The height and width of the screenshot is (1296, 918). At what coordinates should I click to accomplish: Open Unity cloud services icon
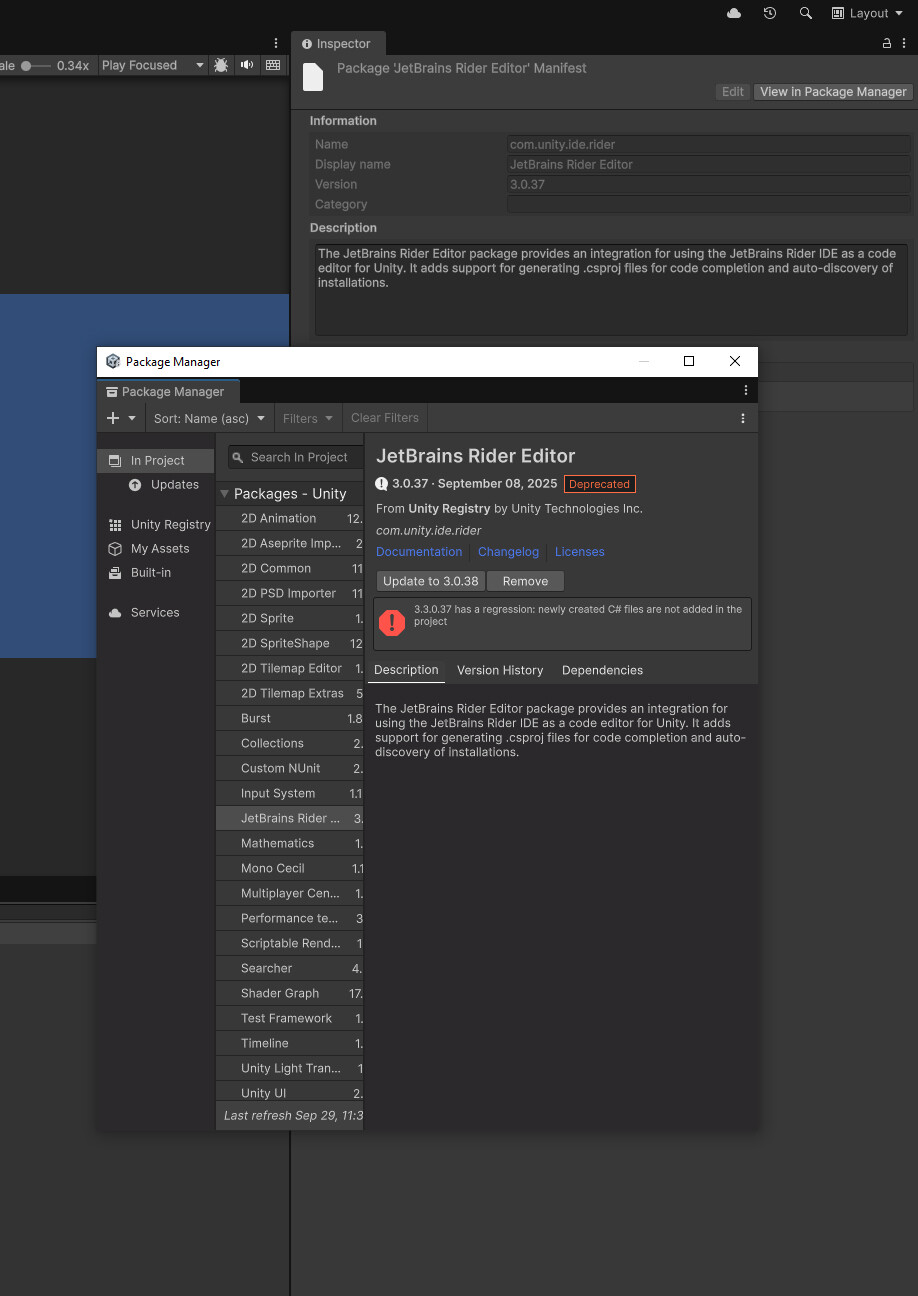tap(734, 13)
